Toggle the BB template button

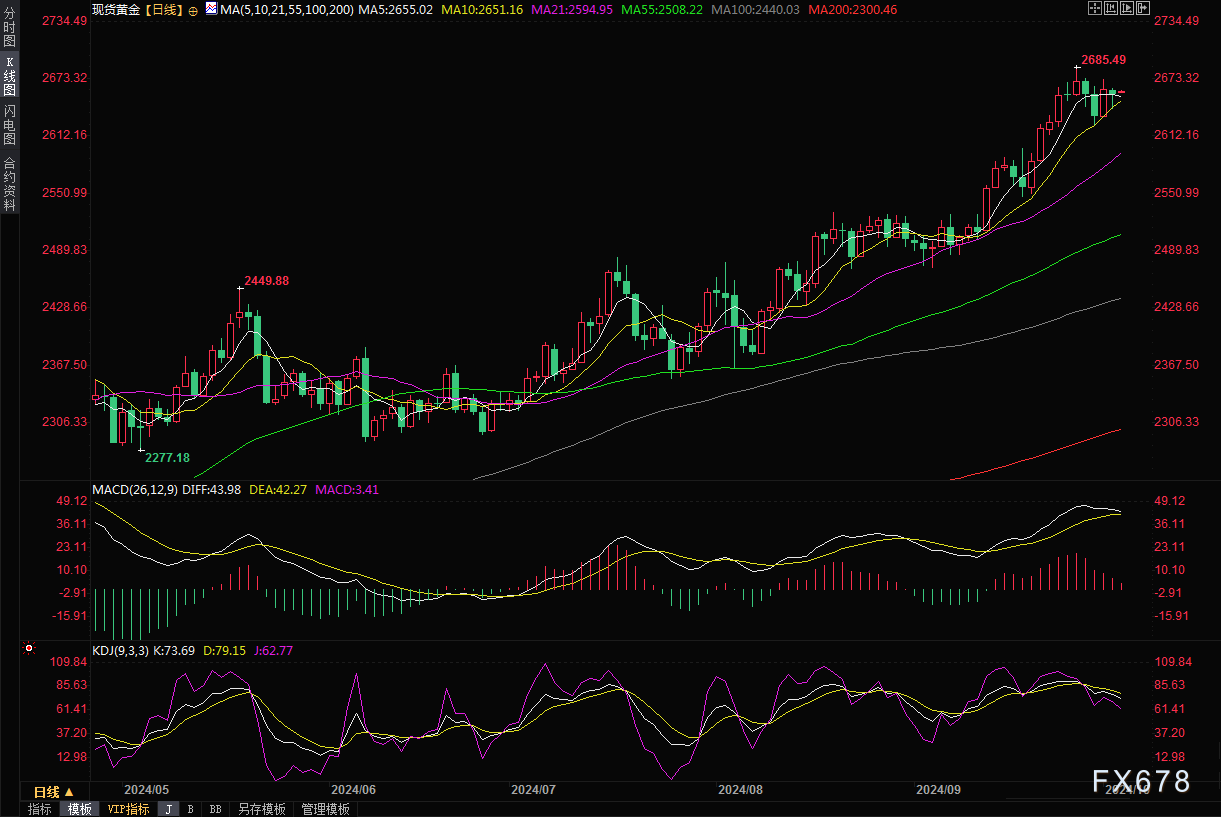click(215, 809)
